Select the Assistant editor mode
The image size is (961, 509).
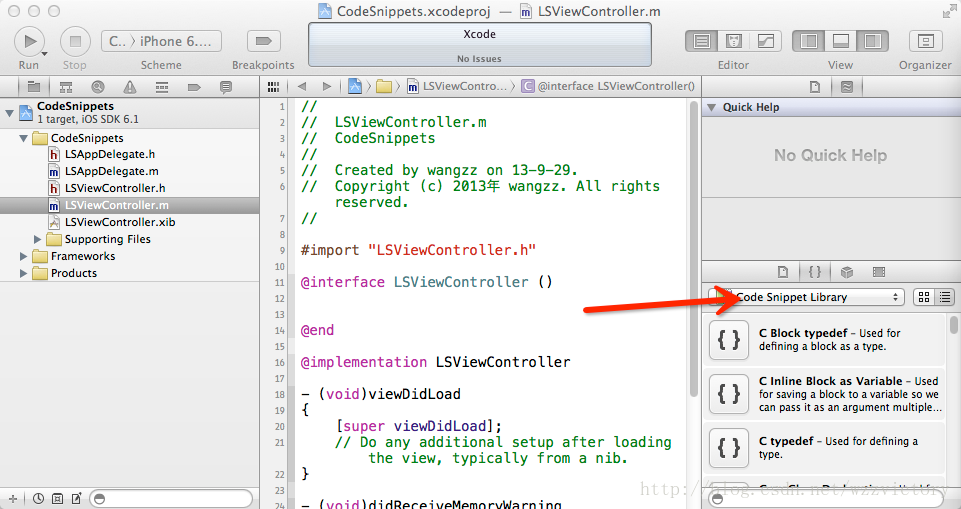tap(734, 41)
